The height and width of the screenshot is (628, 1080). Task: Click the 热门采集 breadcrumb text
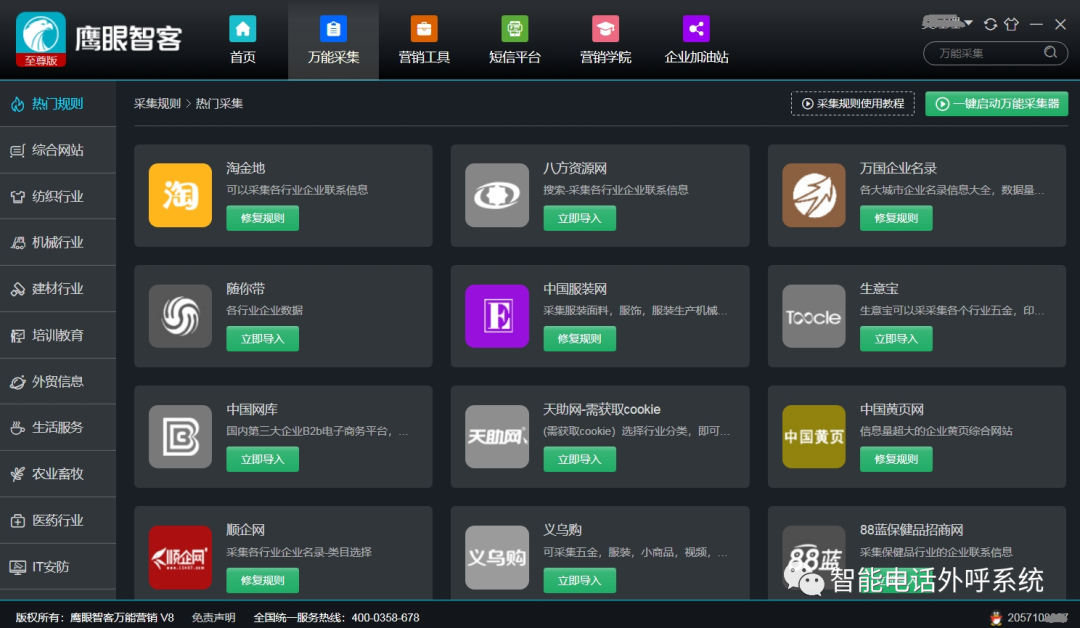pyautogui.click(x=219, y=103)
